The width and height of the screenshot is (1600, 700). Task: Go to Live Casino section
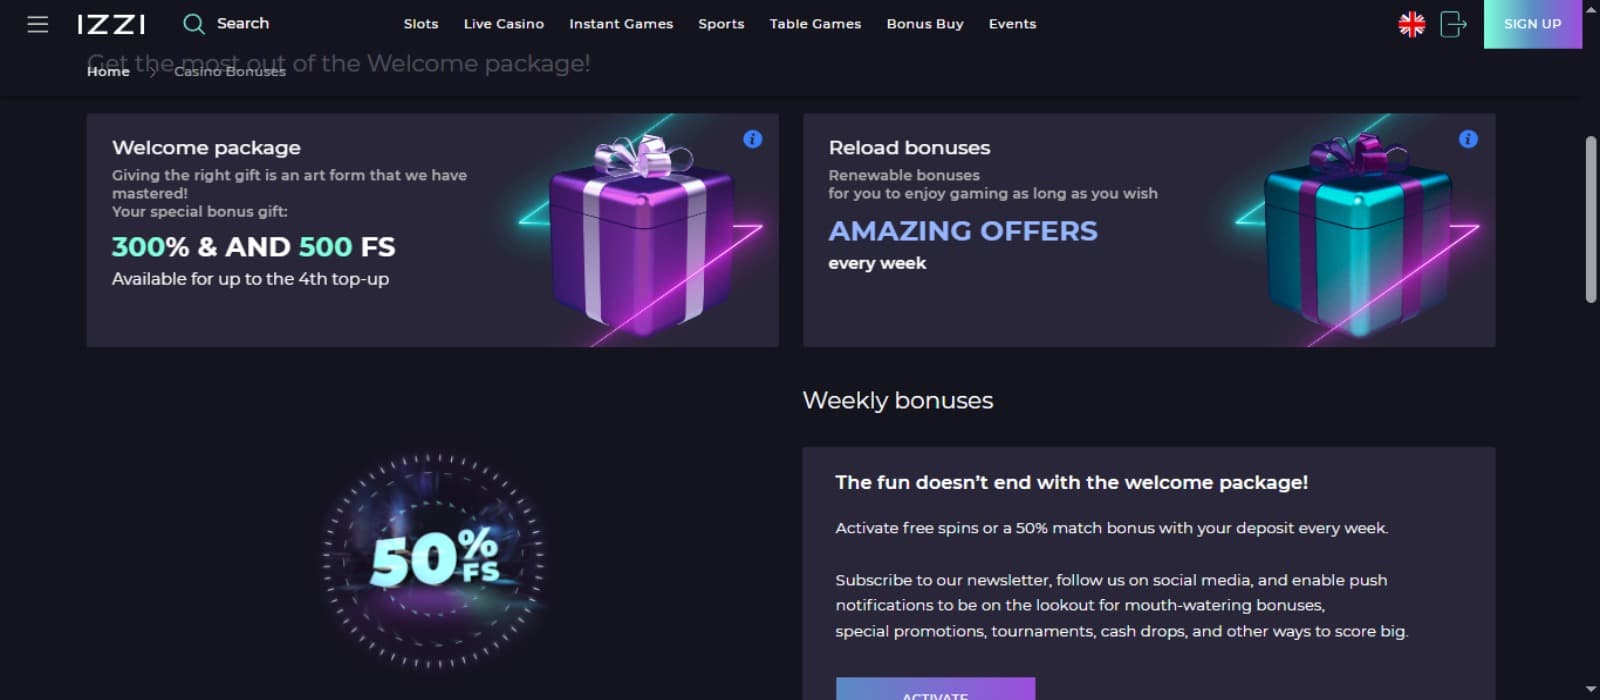pyautogui.click(x=504, y=24)
